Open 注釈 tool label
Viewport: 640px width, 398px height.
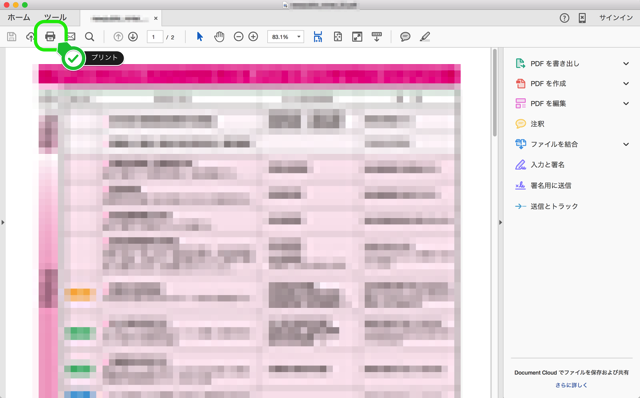[x=537, y=124]
